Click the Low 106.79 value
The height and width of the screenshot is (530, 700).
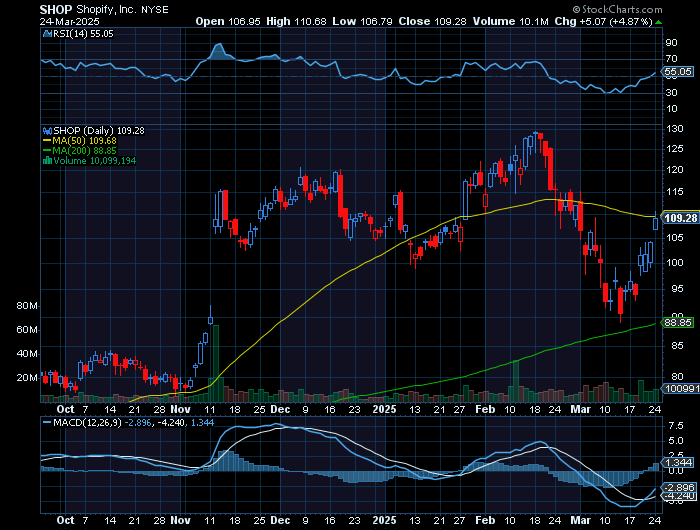[x=362, y=21]
